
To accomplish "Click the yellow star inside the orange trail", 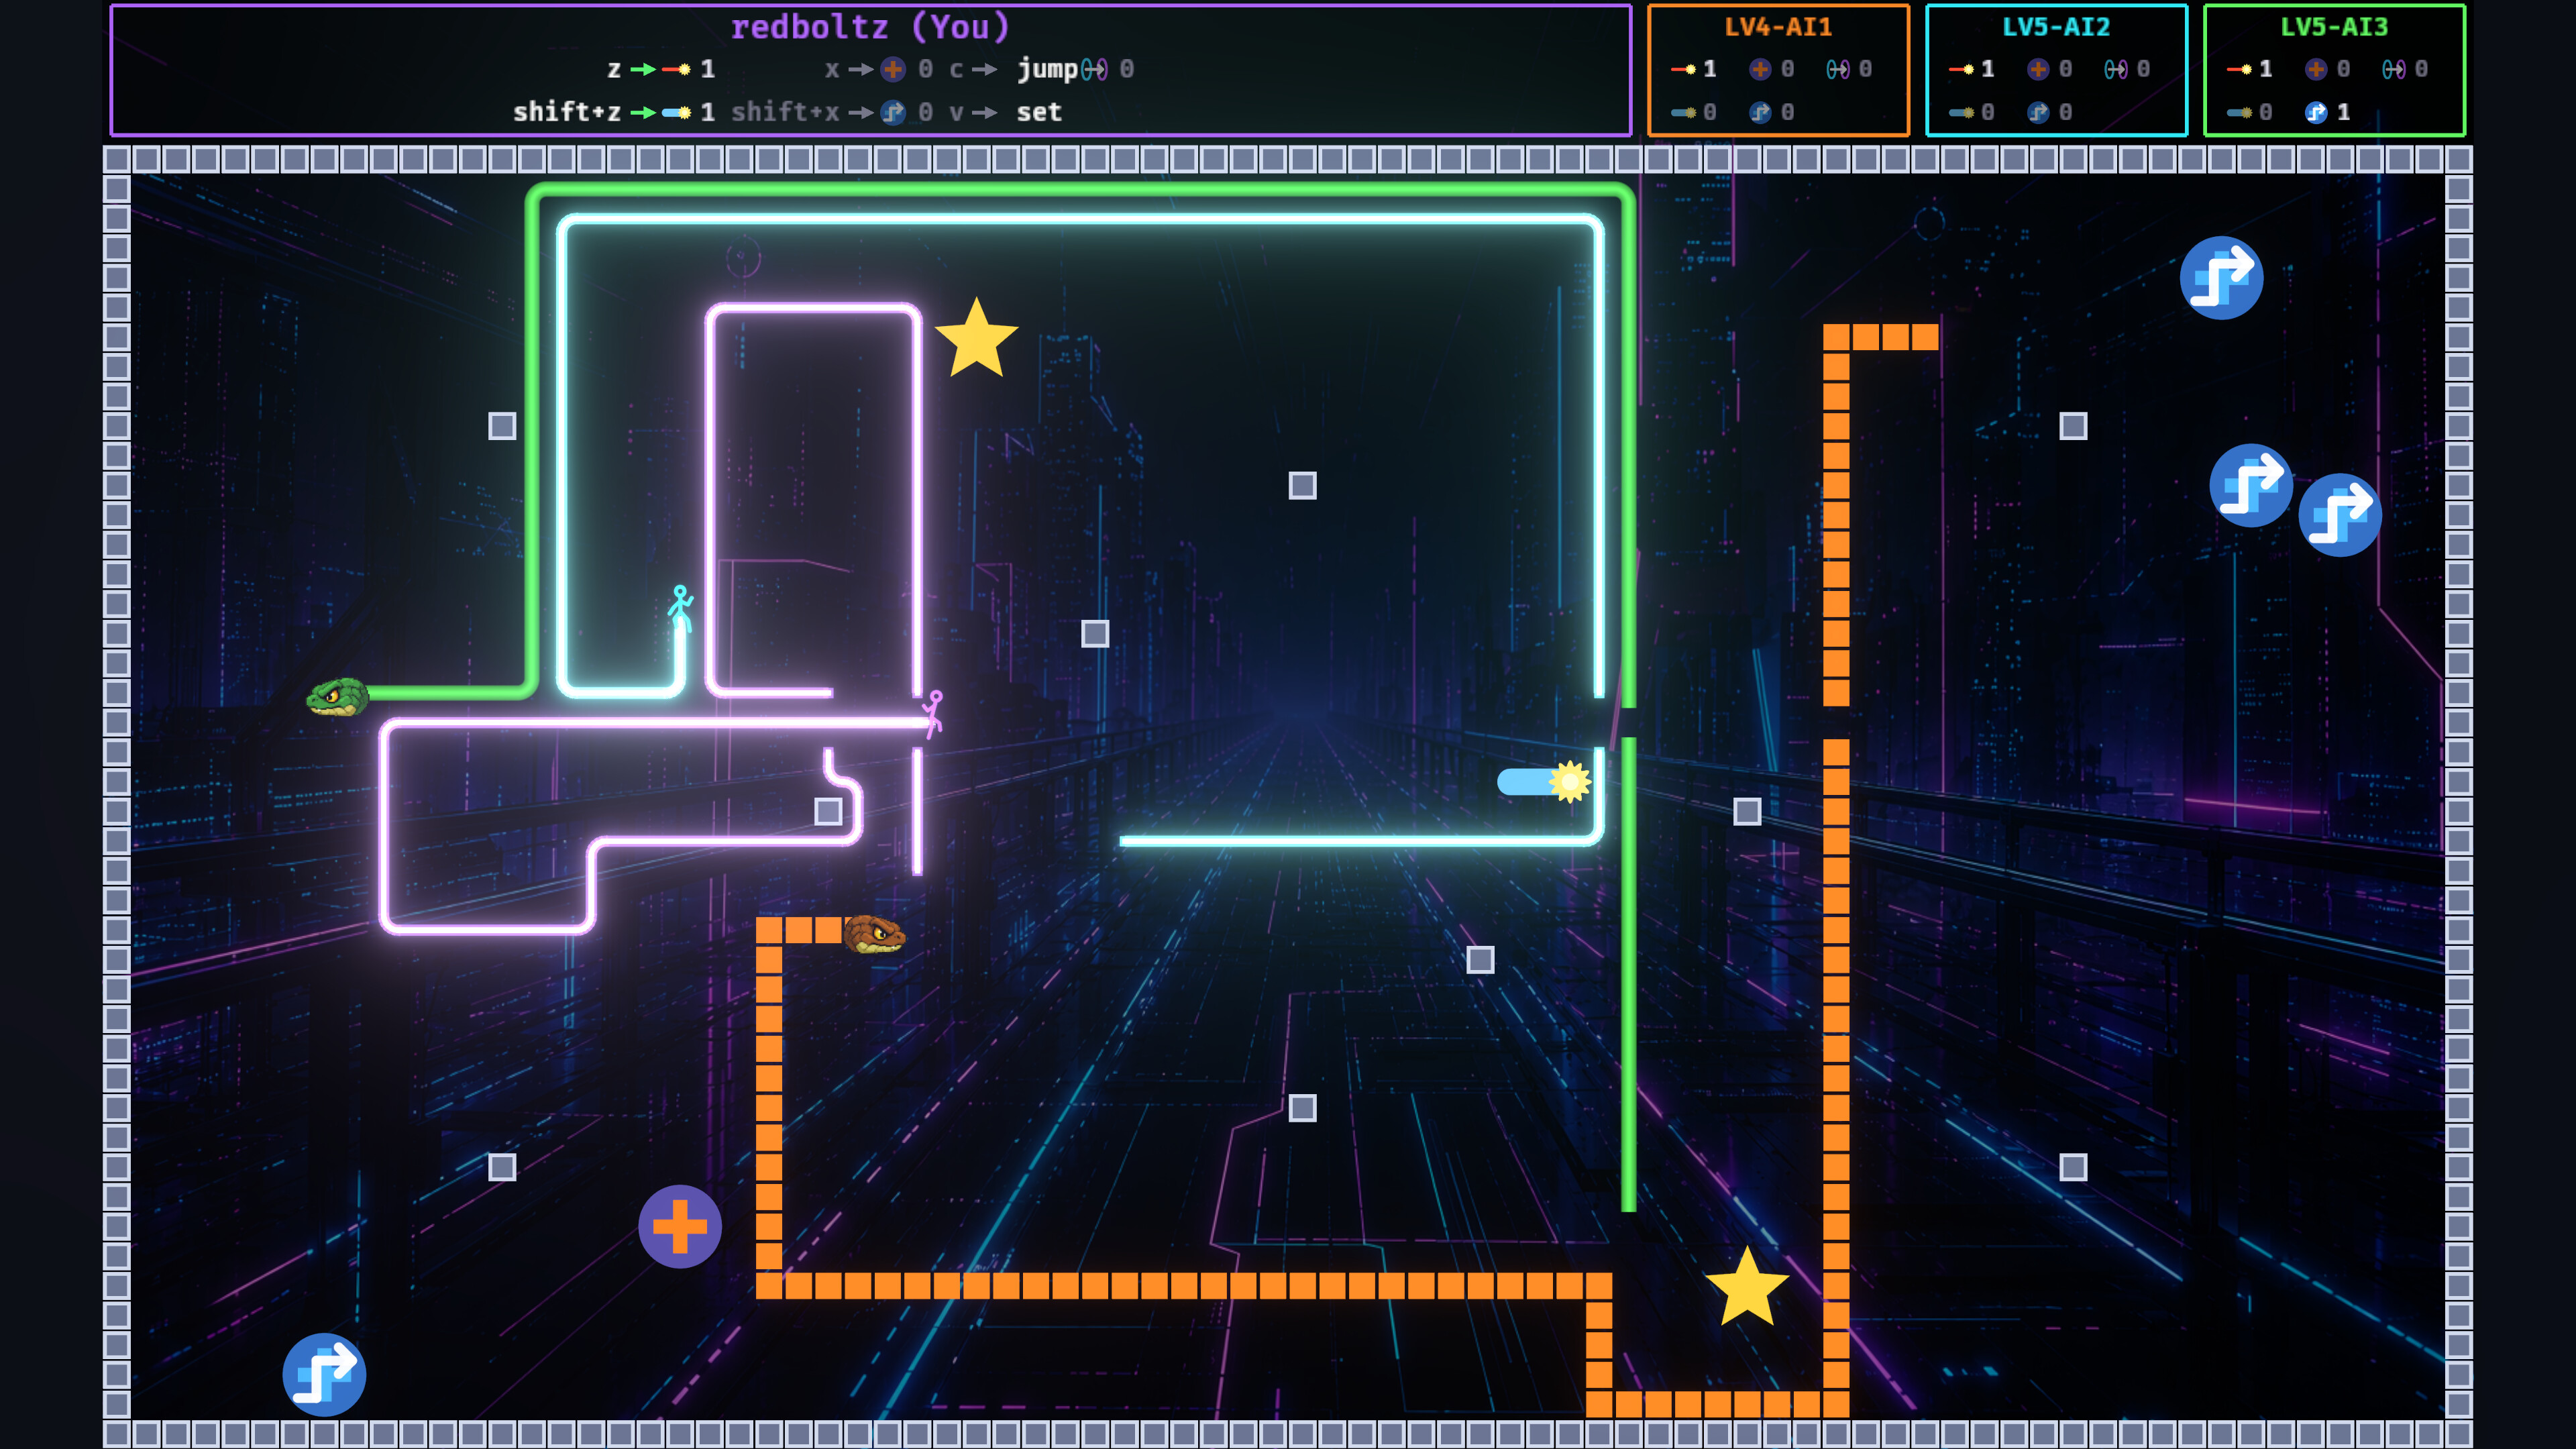I will (x=1747, y=1288).
